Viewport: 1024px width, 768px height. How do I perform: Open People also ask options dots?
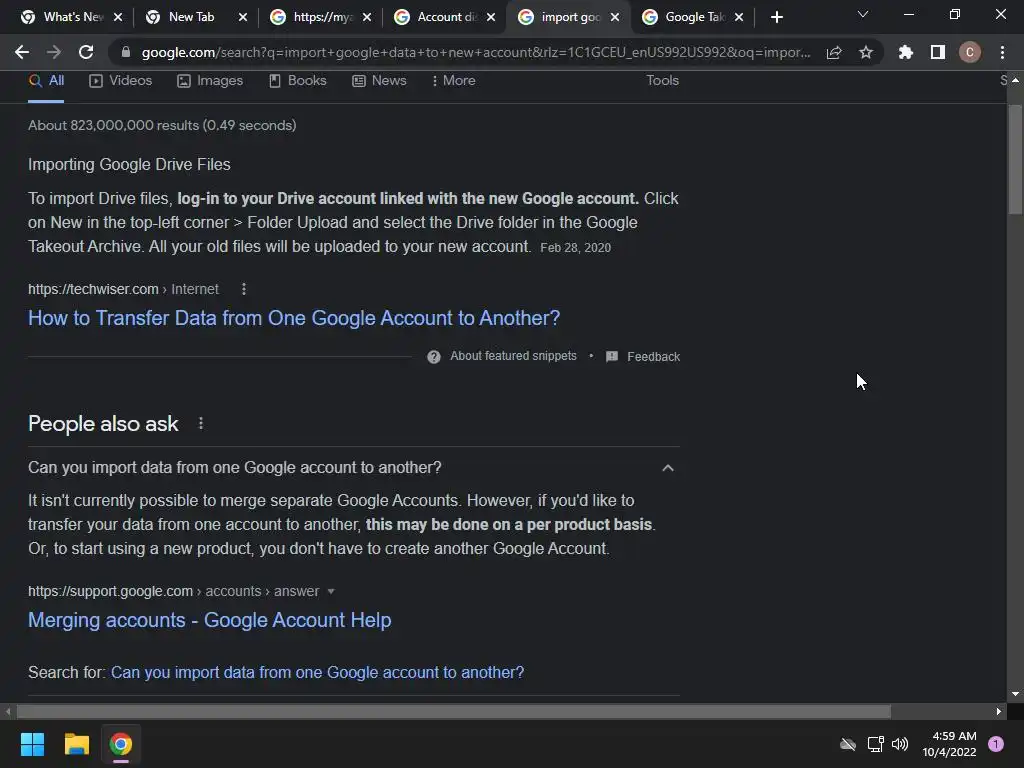tap(200, 424)
